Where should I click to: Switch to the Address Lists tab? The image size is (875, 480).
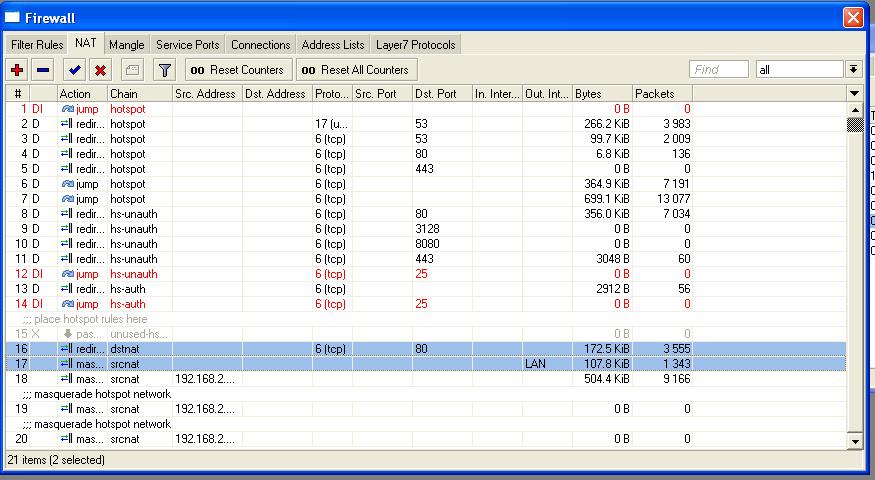tap(333, 45)
